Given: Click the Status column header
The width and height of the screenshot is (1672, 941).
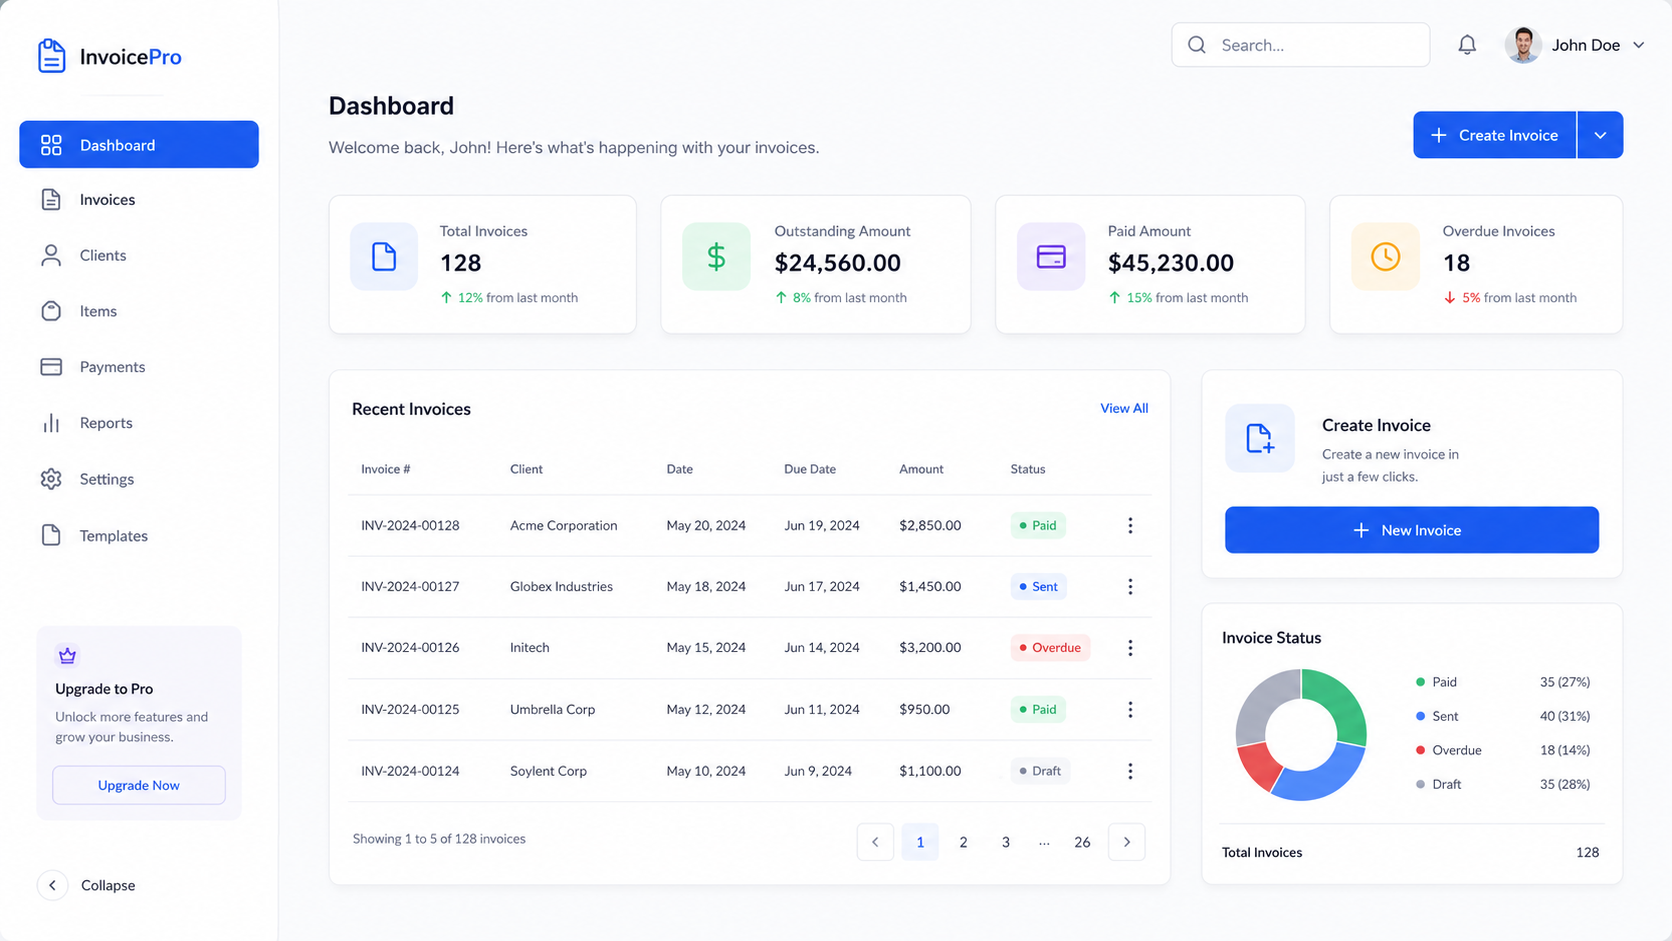Looking at the screenshot, I should (x=1028, y=469).
